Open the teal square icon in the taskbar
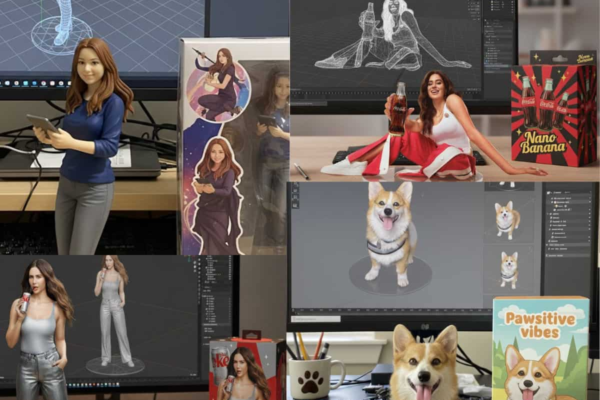Screen dimensions: 600x400 [26, 83]
